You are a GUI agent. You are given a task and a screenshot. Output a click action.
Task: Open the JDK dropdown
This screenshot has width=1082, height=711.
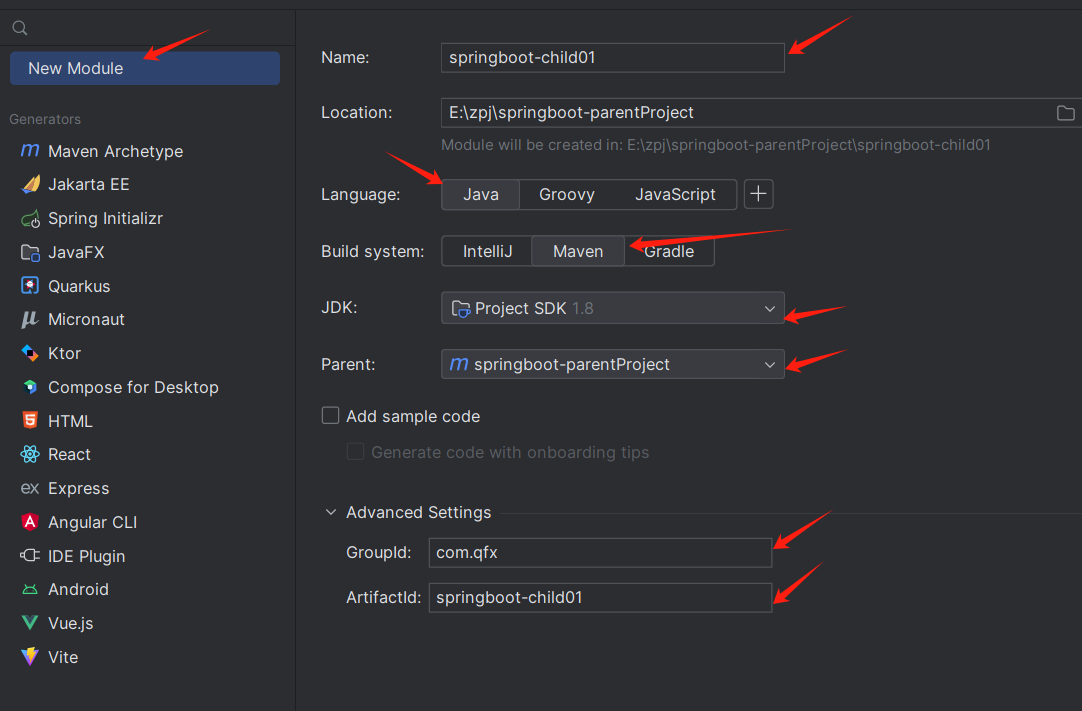click(x=612, y=308)
